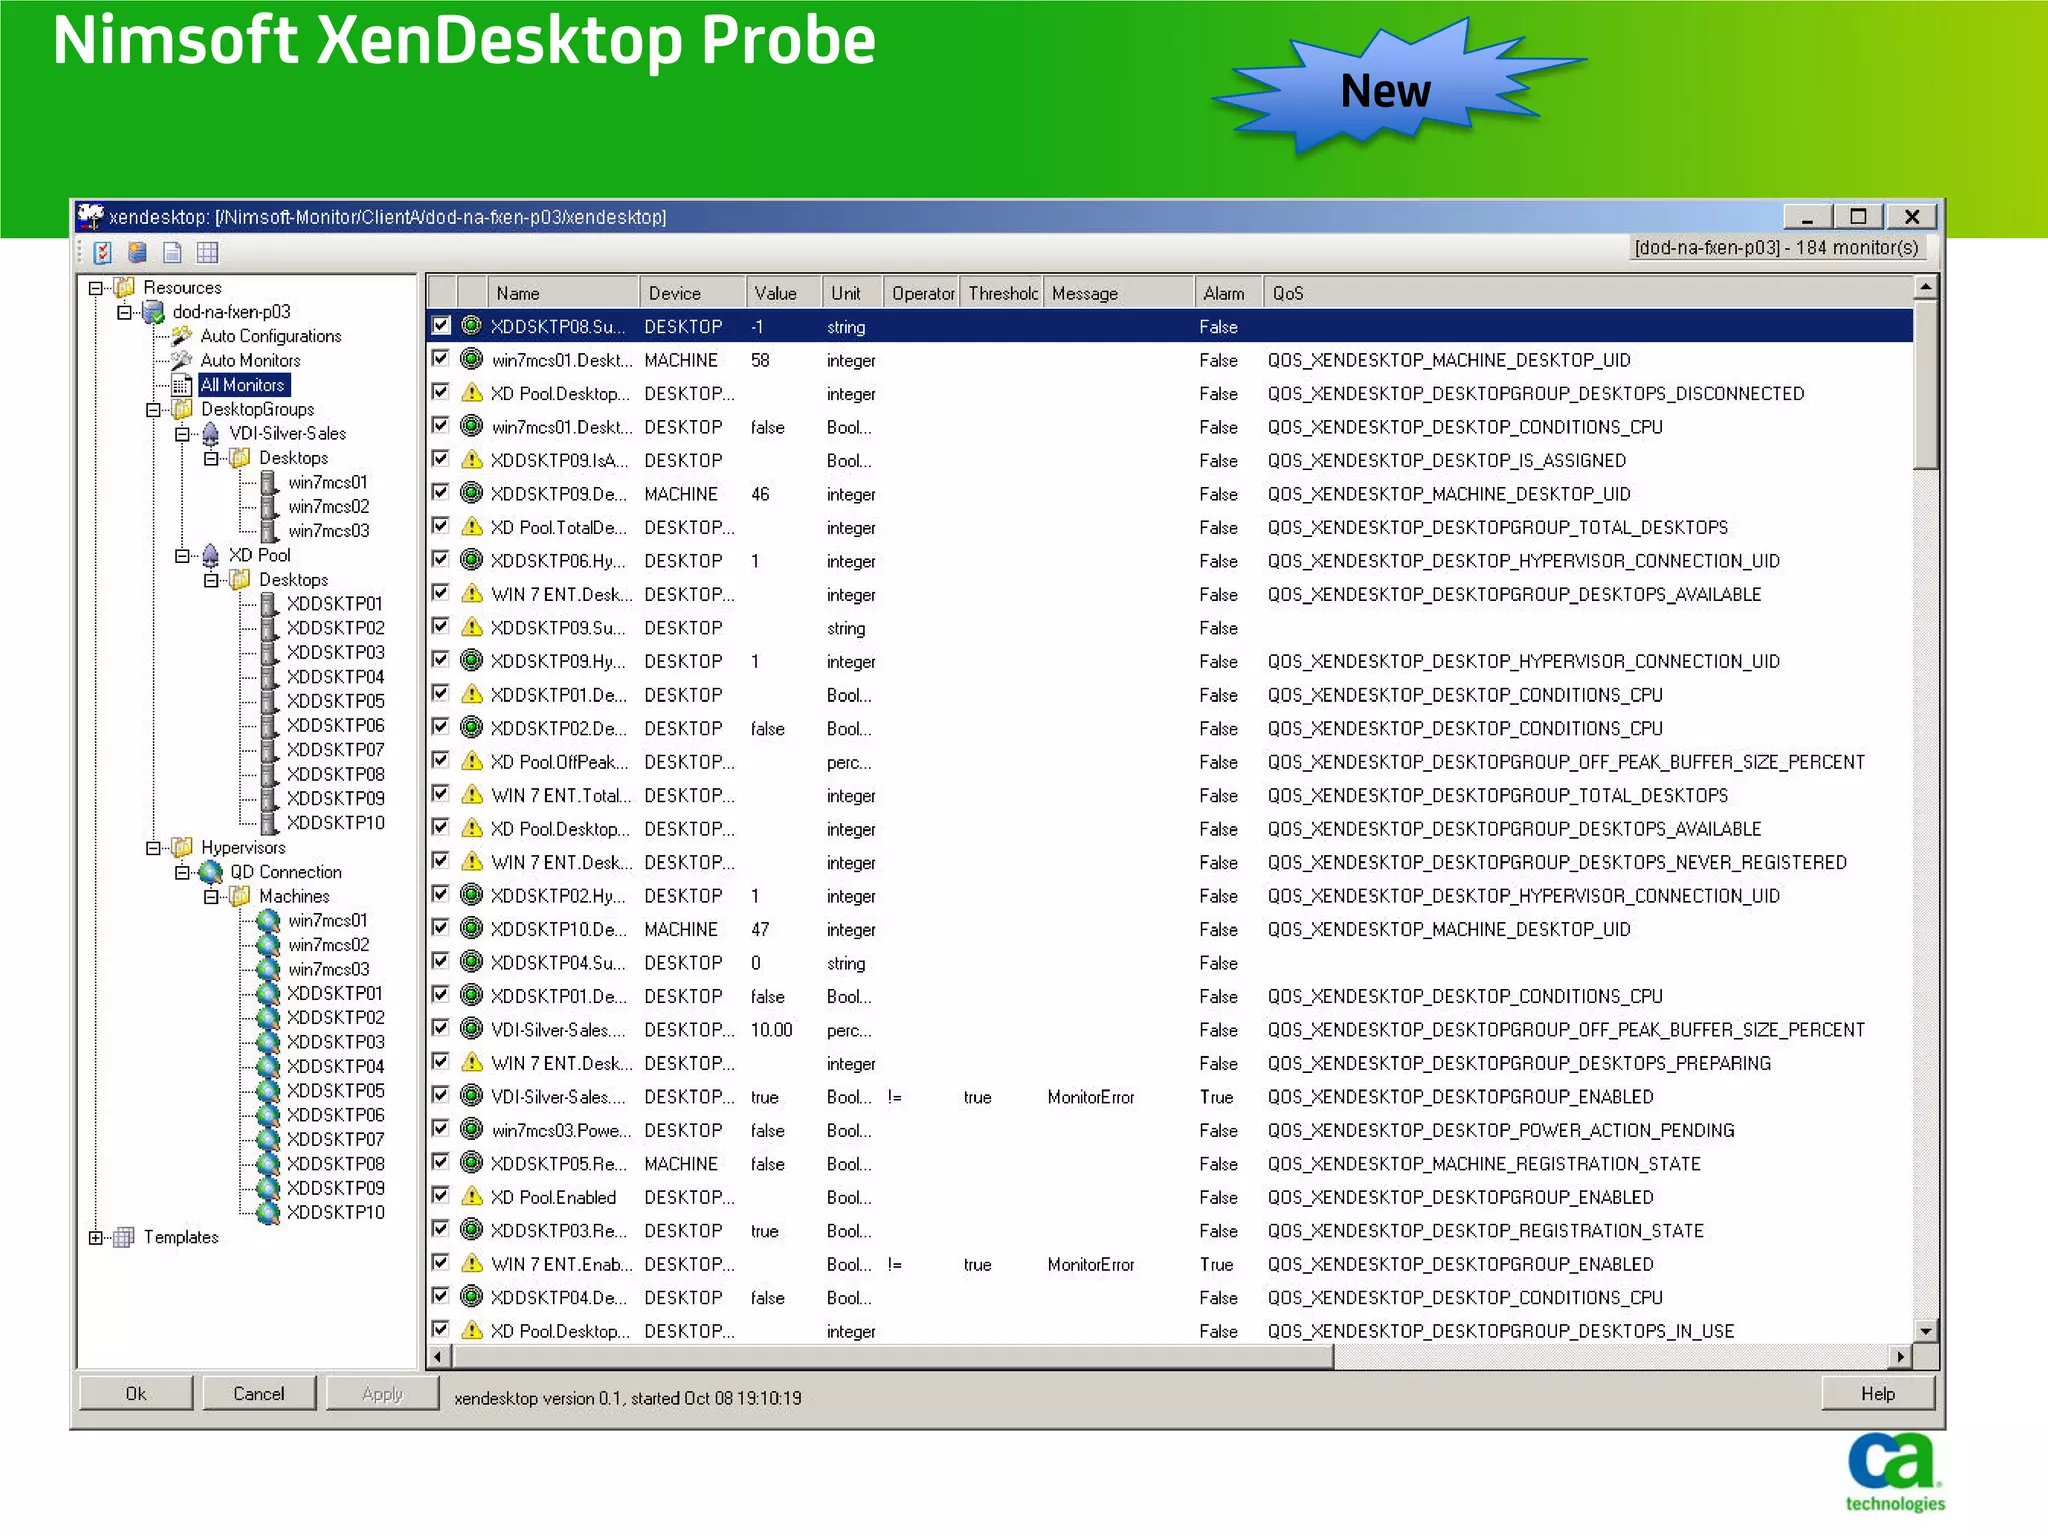Screen dimensions: 2048x1536
Task: Click the xendesktop window title bar icon
Action: (91, 216)
